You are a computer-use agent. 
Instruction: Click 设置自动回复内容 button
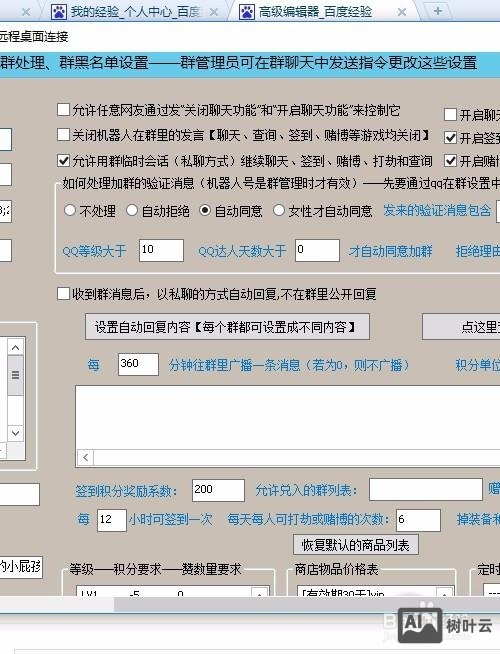[x=227, y=327]
